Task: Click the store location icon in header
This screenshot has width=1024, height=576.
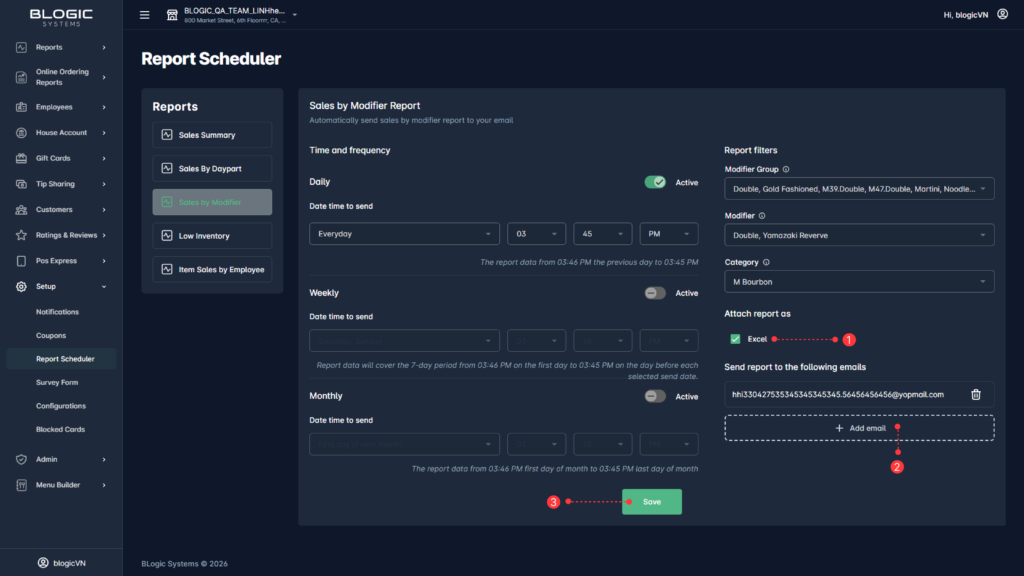Action: (172, 14)
